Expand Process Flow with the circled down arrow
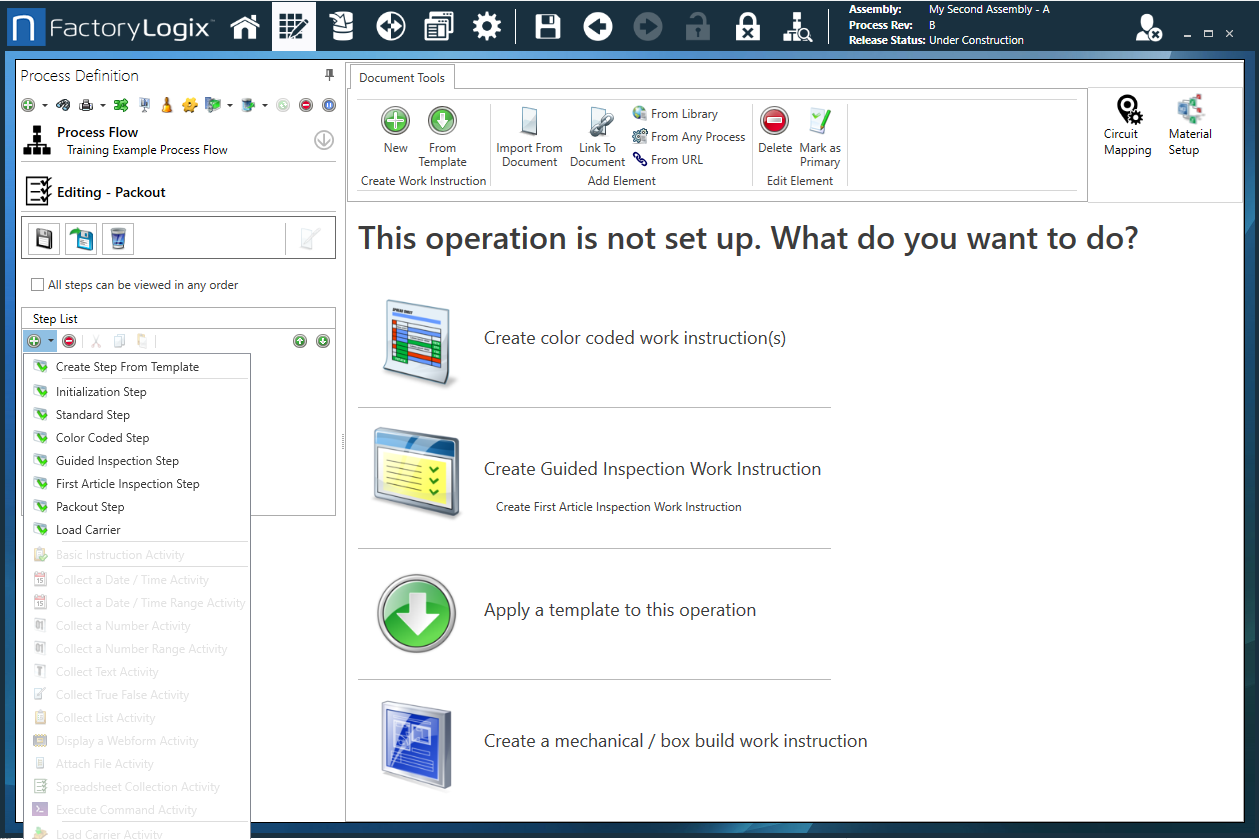The image size is (1259, 839). [x=323, y=140]
